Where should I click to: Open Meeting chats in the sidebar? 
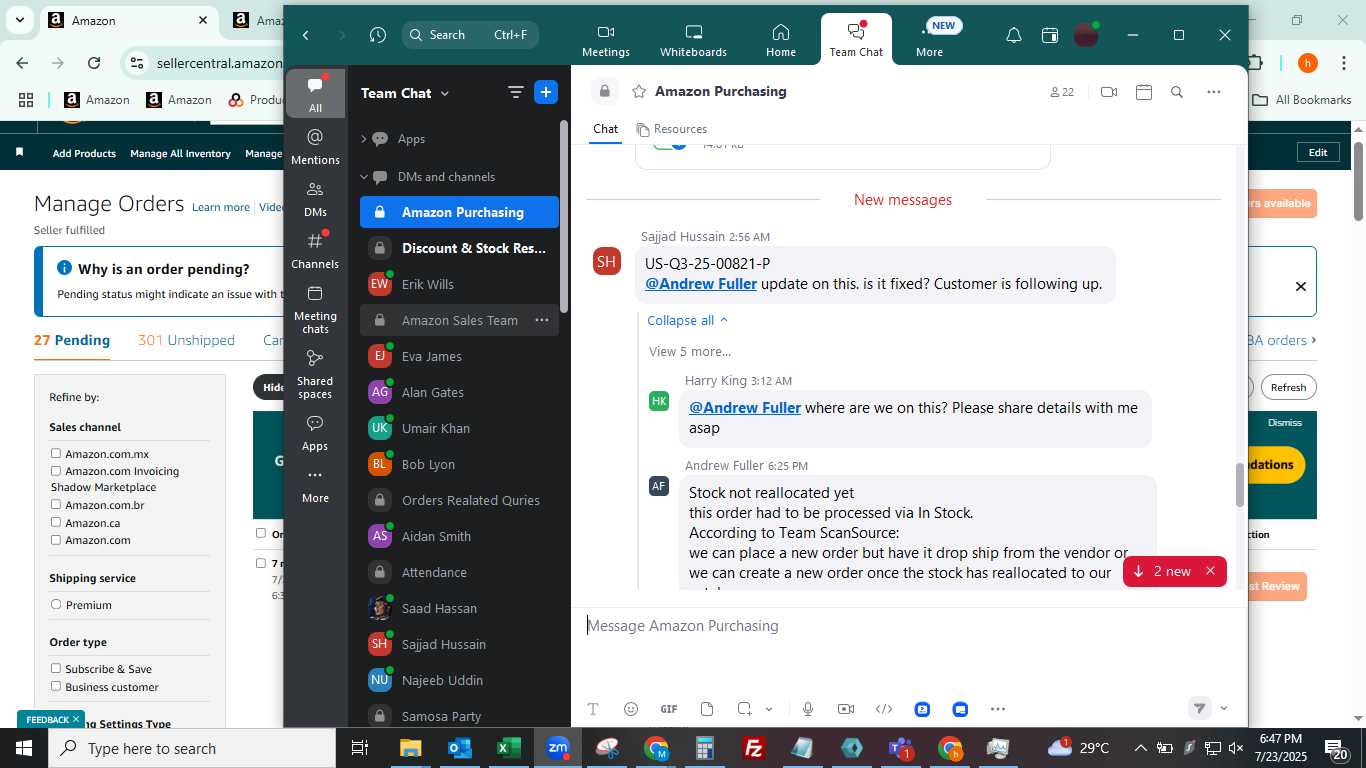315,308
